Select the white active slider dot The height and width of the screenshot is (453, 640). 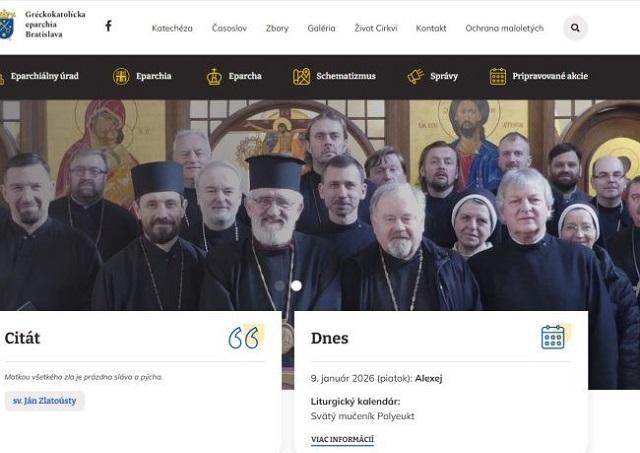pos(296,286)
